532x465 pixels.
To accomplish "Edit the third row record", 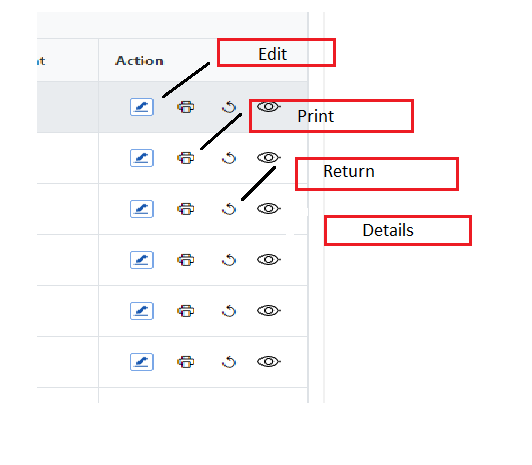I will (x=142, y=209).
